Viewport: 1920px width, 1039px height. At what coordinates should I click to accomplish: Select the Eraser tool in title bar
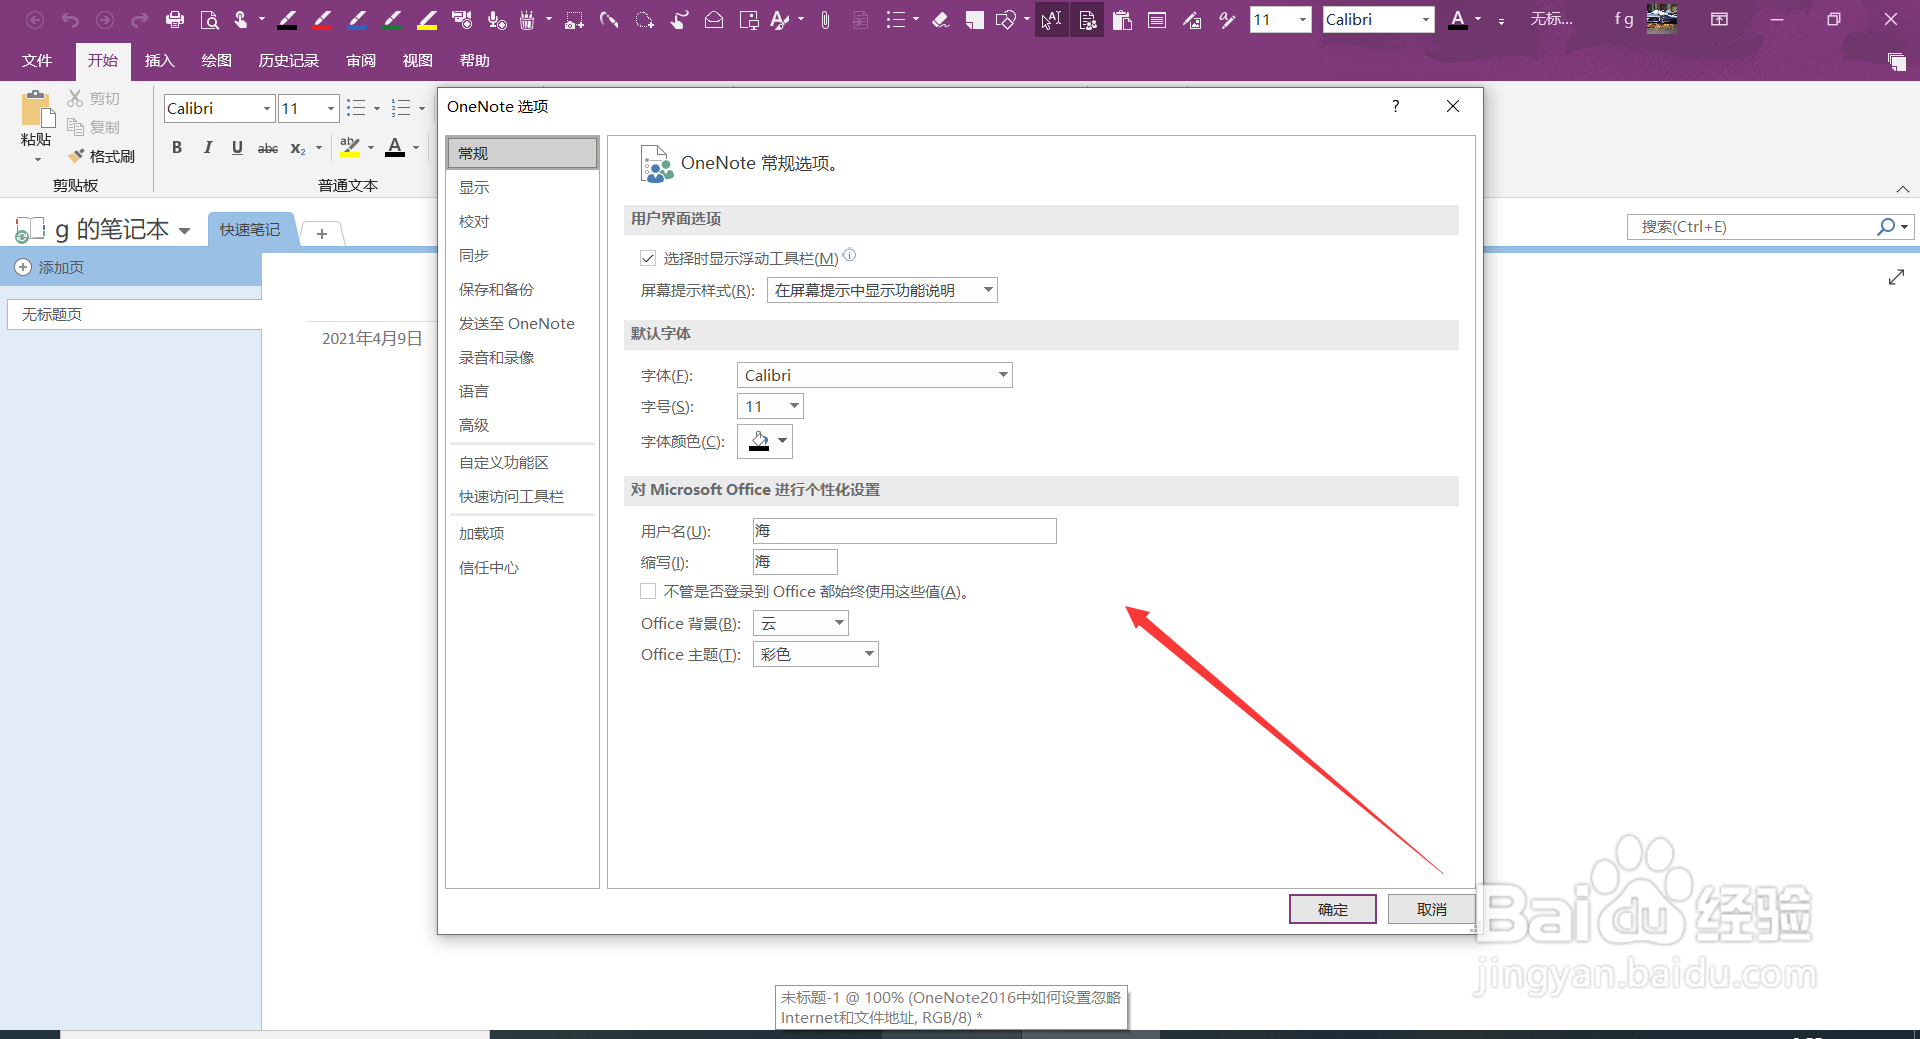[x=940, y=19]
